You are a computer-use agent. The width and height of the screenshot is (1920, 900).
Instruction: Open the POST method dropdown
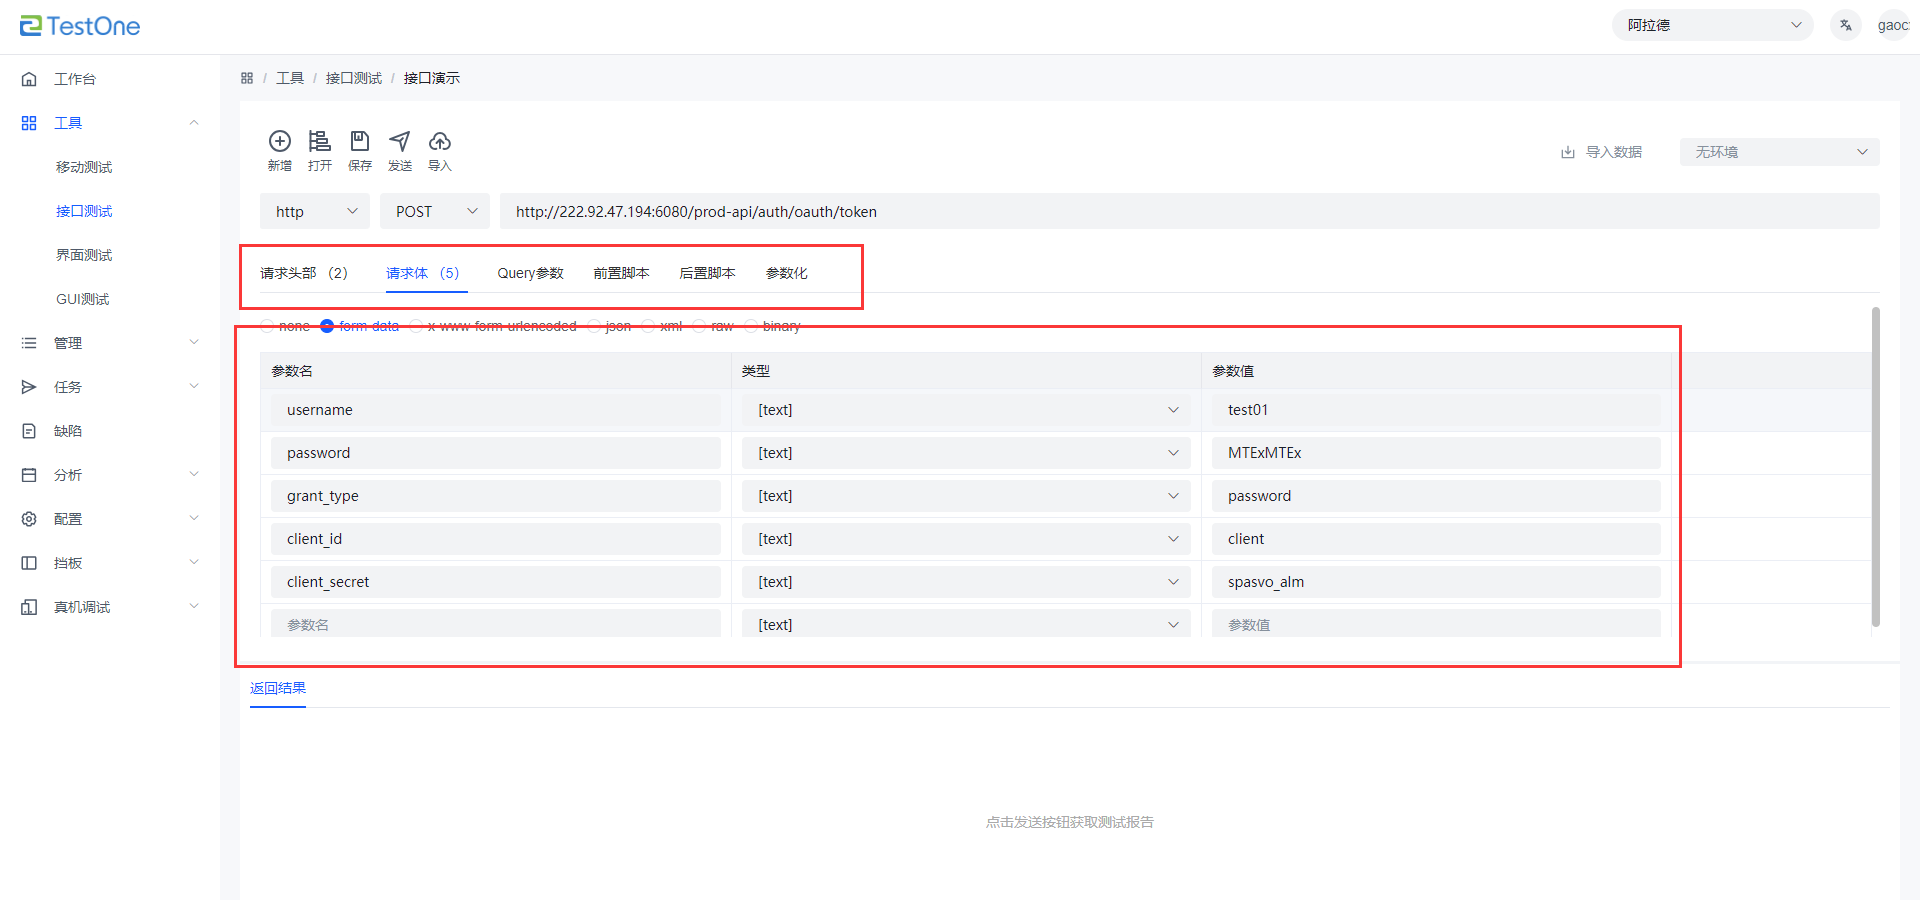[x=435, y=211]
